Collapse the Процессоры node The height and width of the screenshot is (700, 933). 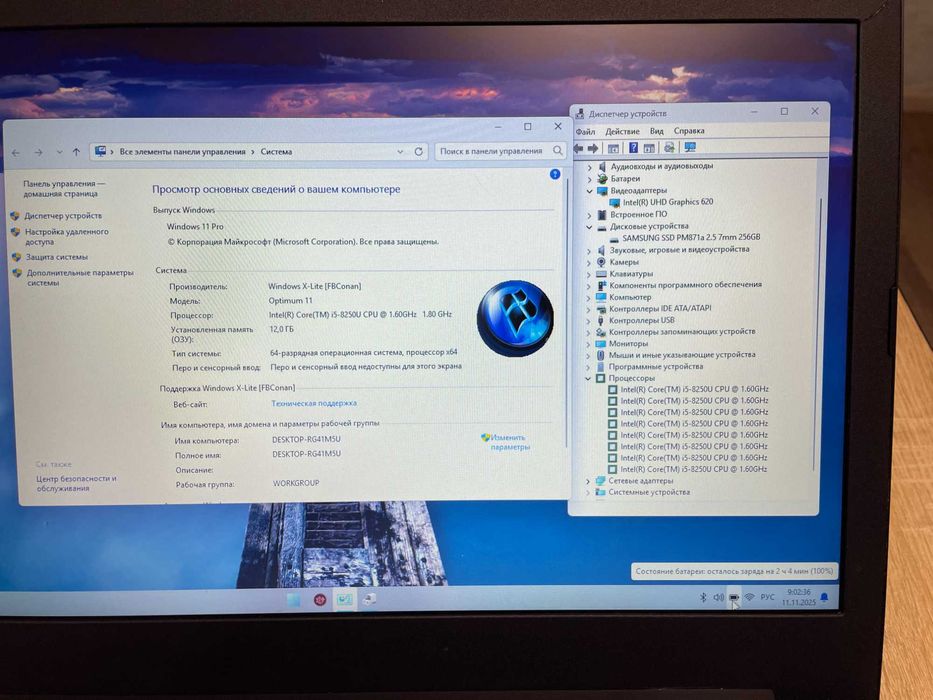point(588,379)
